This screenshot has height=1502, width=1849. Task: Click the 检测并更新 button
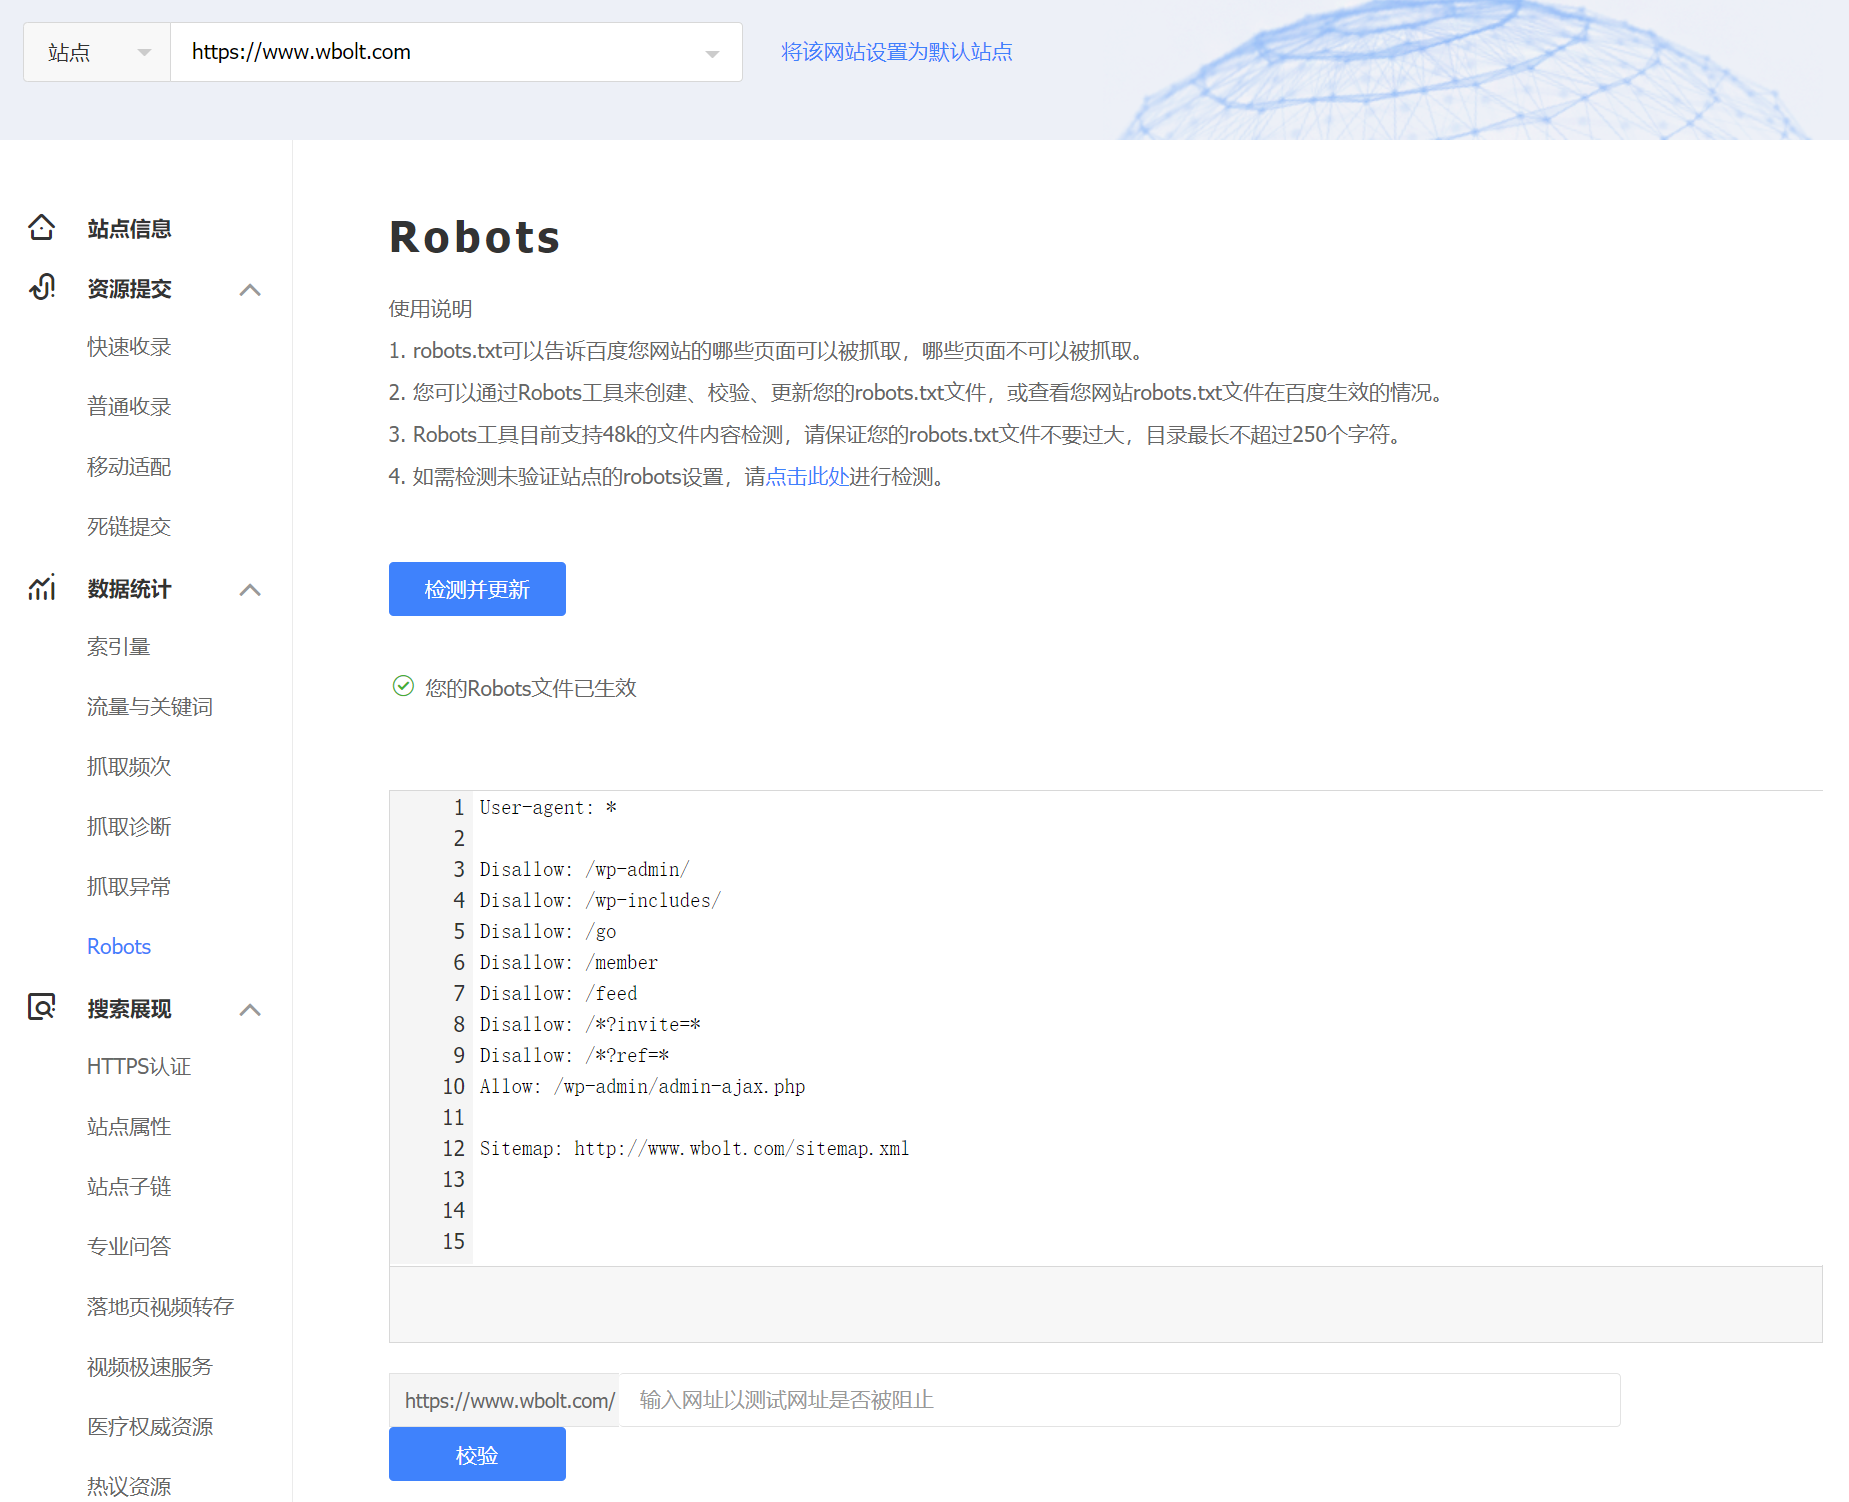[x=476, y=589]
